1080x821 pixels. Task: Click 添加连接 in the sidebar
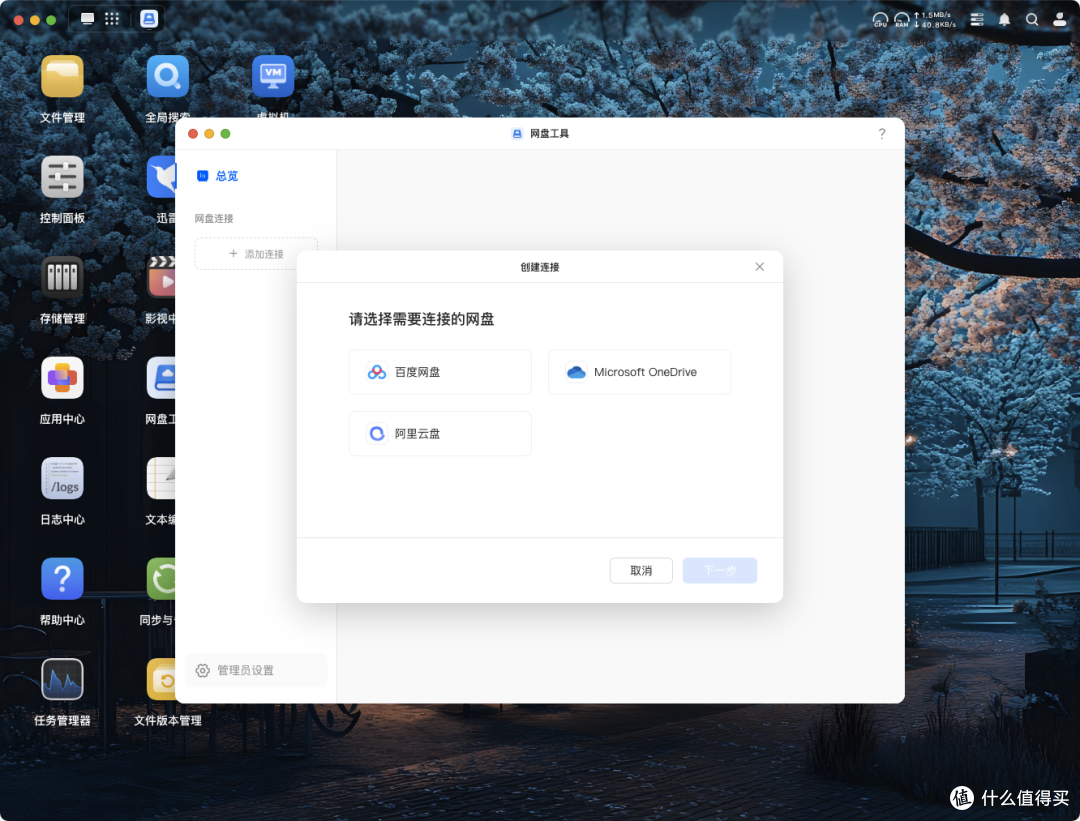(x=256, y=254)
